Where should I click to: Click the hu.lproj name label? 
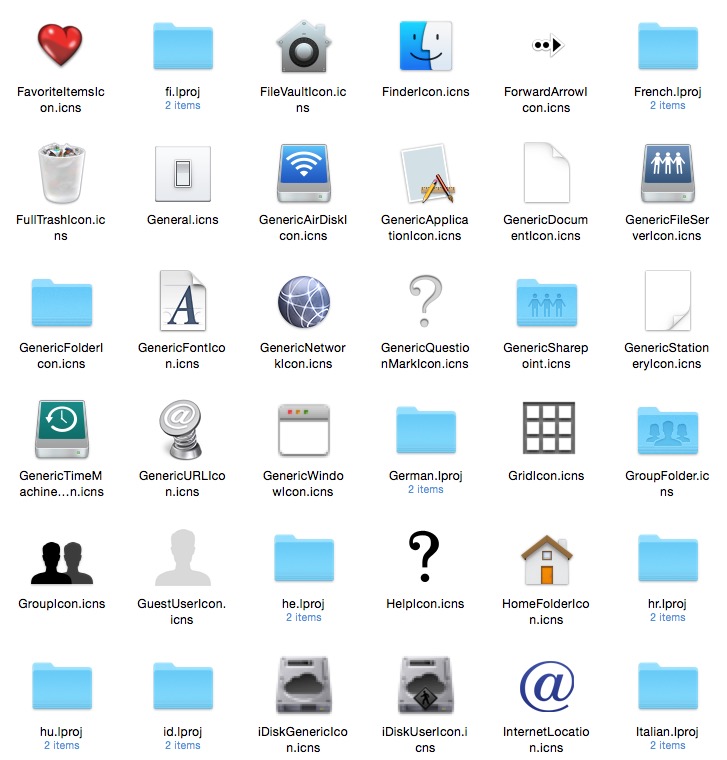(61, 731)
